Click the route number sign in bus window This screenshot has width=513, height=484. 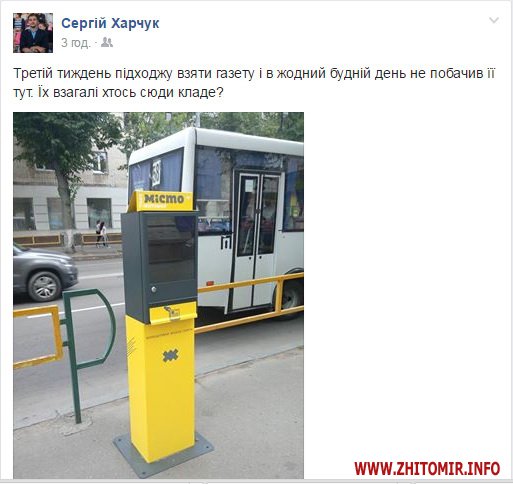(156, 173)
